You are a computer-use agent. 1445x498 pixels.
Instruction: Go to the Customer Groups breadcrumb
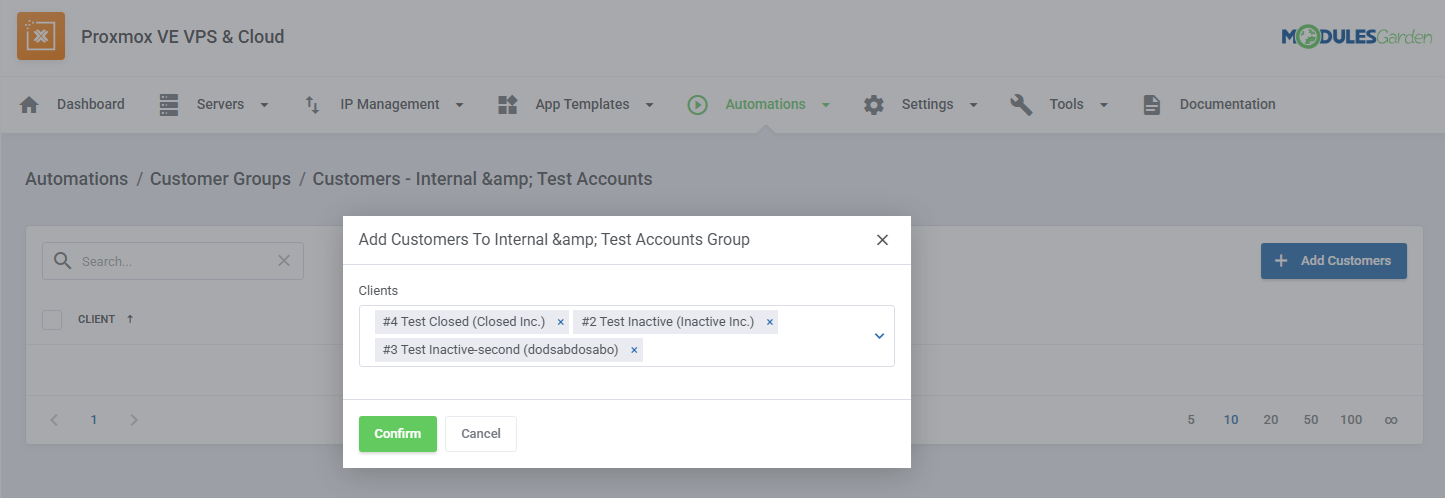[220, 179]
